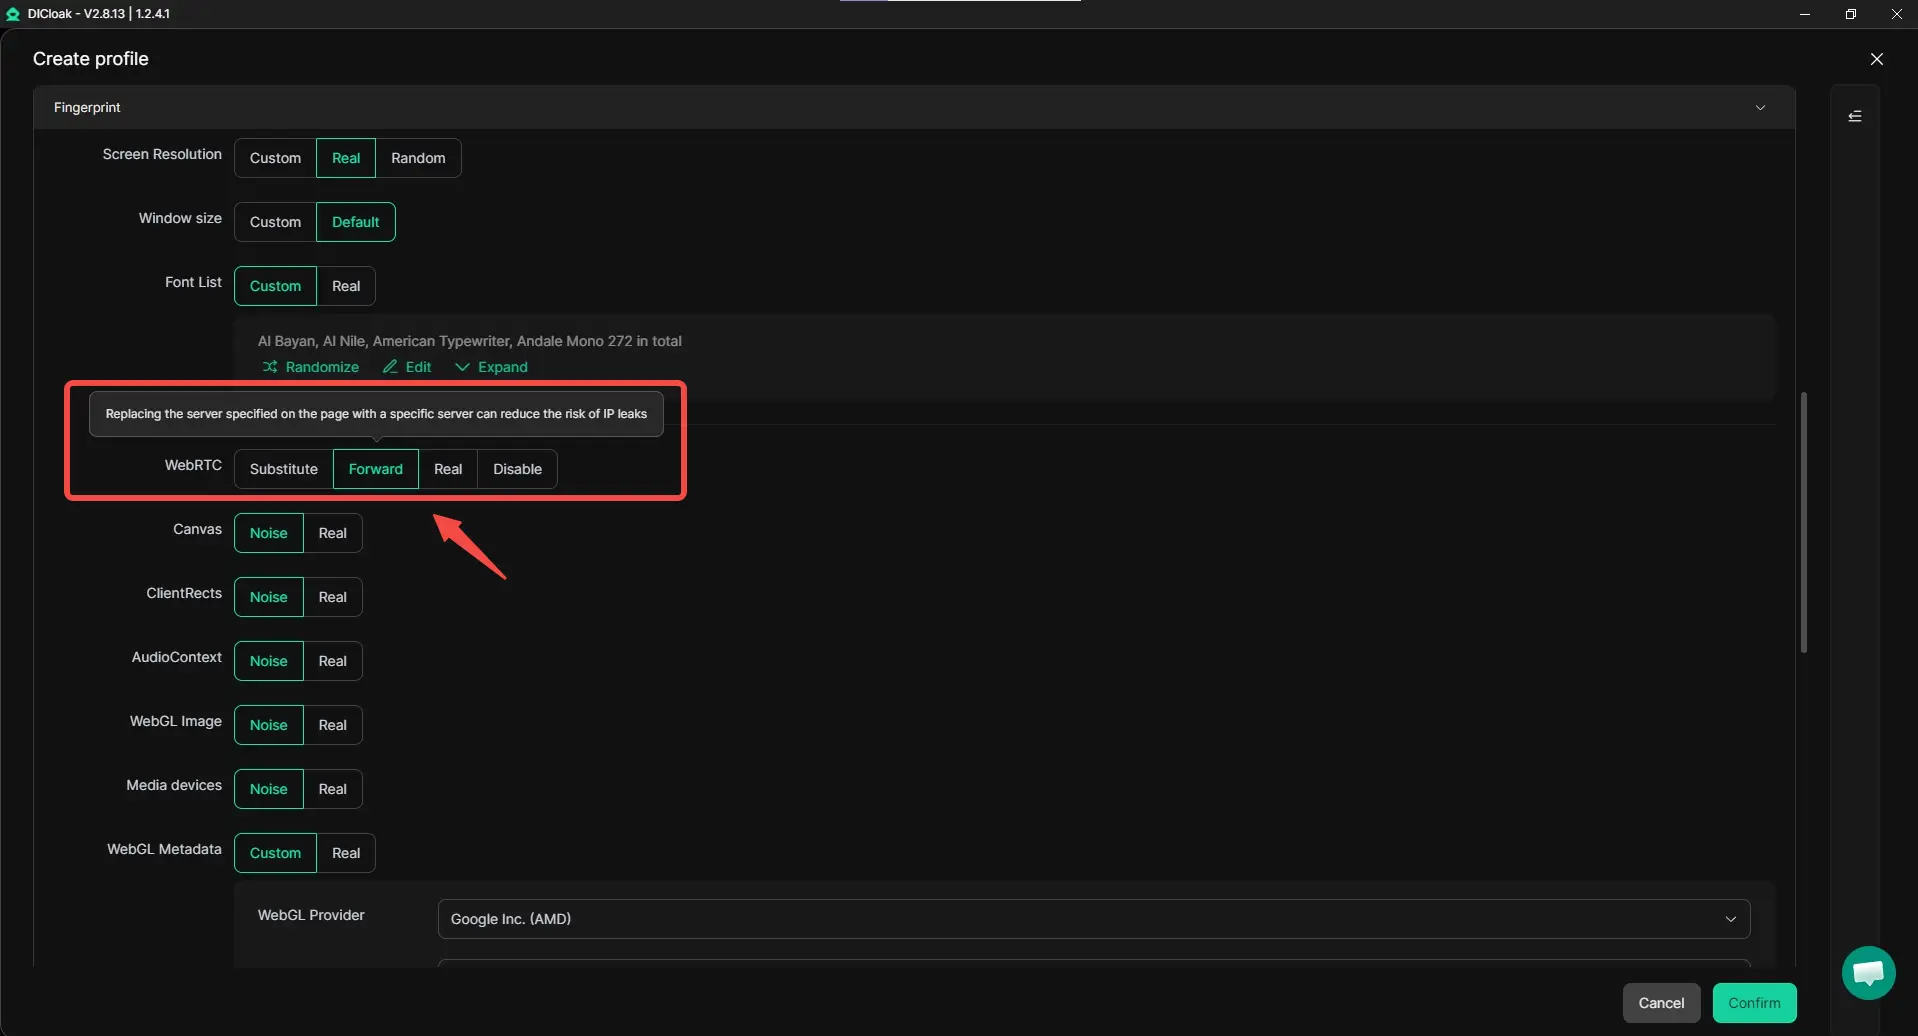Click the sidebar collapse icon at right

tap(1855, 116)
